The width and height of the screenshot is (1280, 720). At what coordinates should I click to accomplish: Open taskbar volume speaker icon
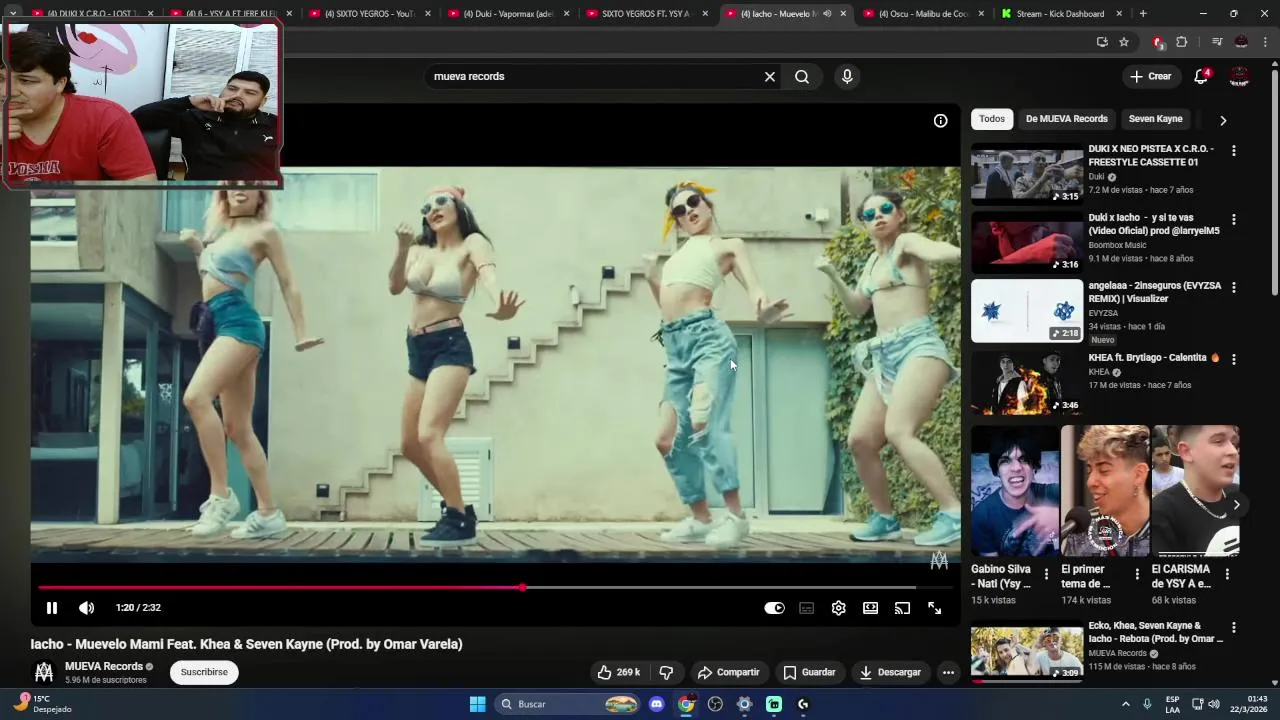[1214, 704]
